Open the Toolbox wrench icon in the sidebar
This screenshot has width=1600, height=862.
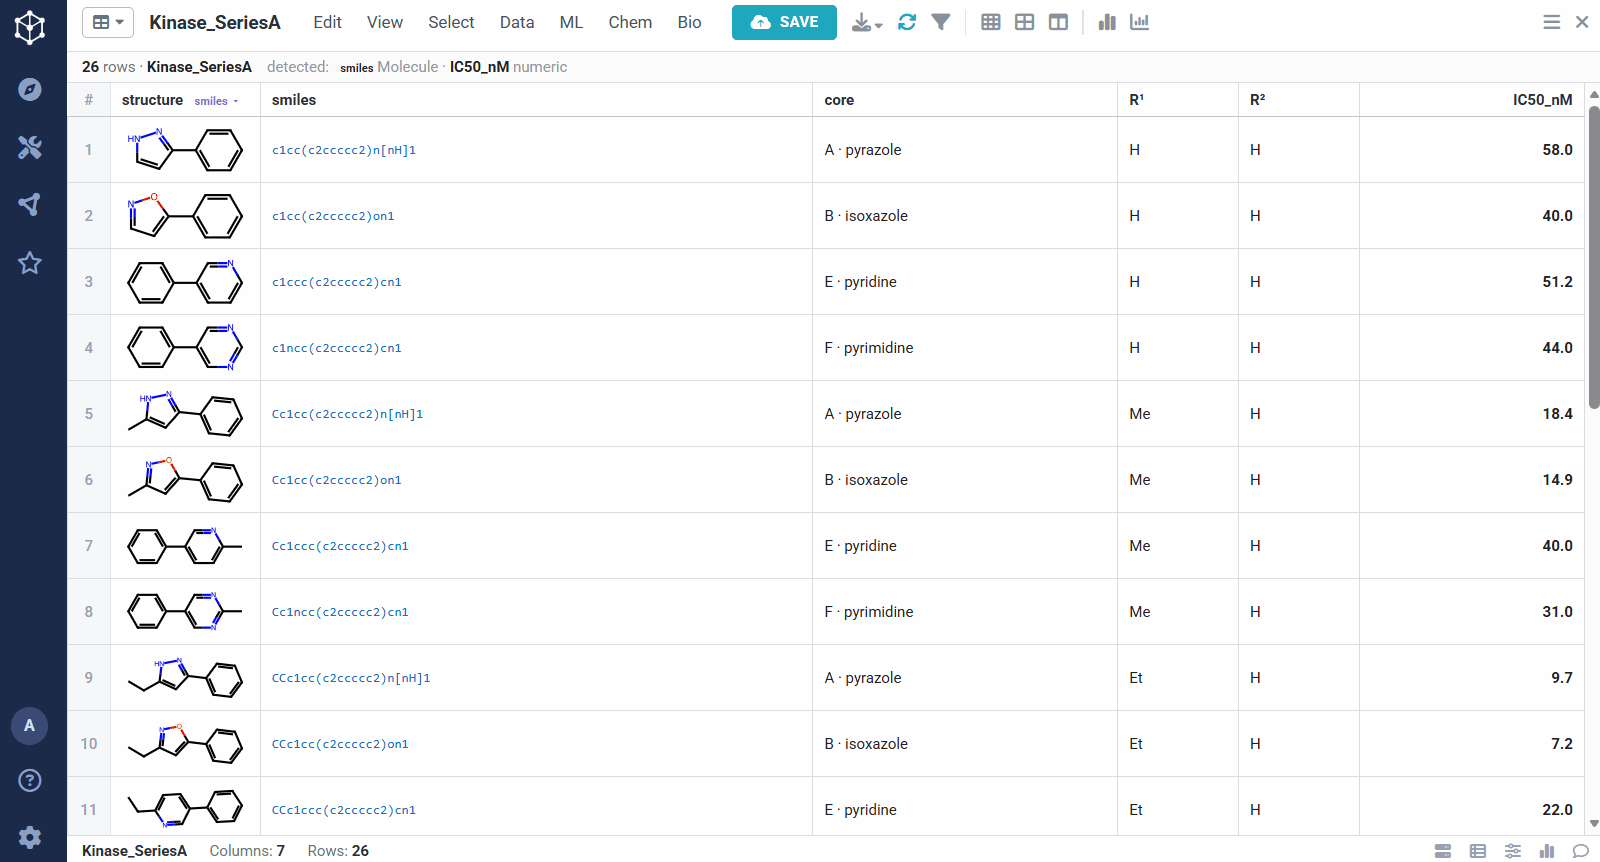coord(30,147)
